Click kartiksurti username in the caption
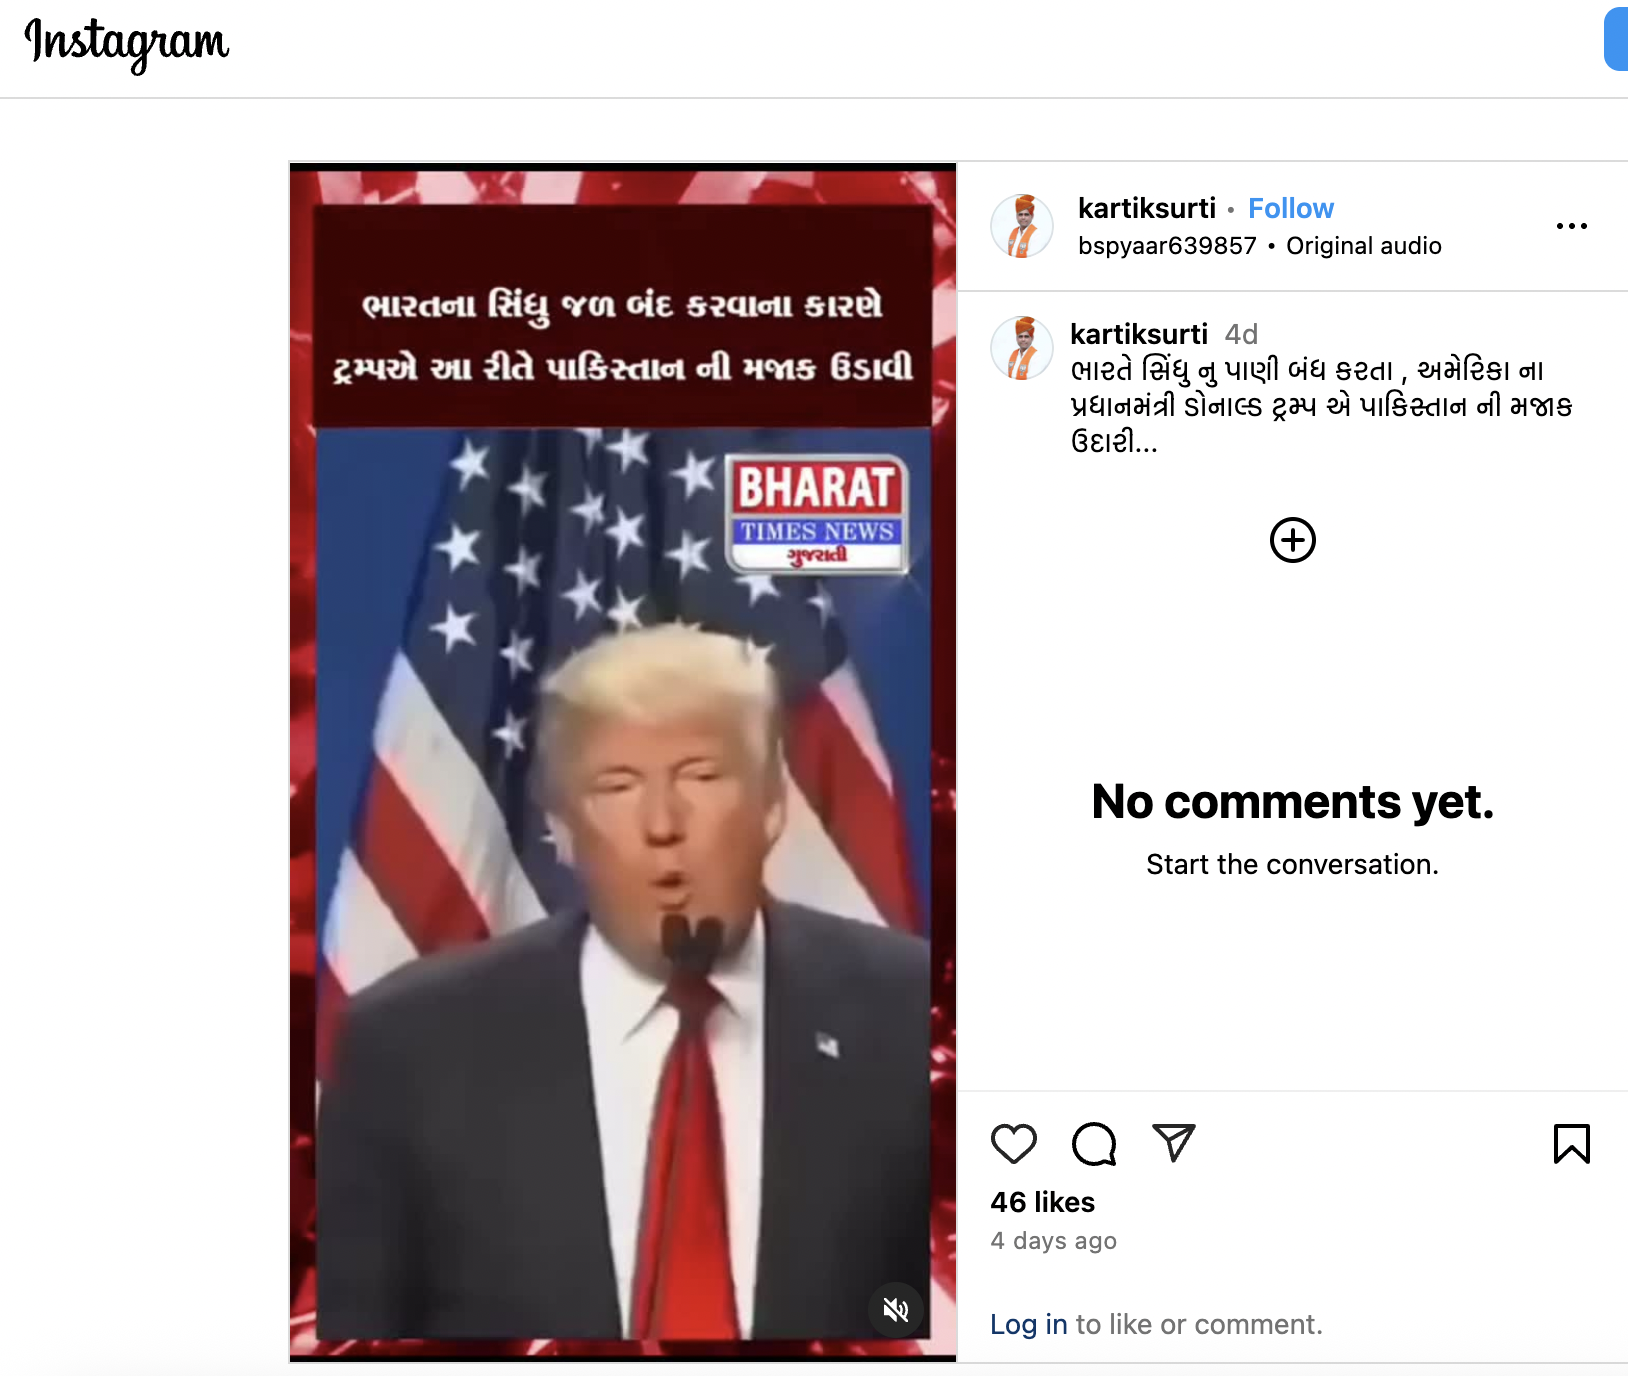The image size is (1628, 1376). [x=1139, y=334]
